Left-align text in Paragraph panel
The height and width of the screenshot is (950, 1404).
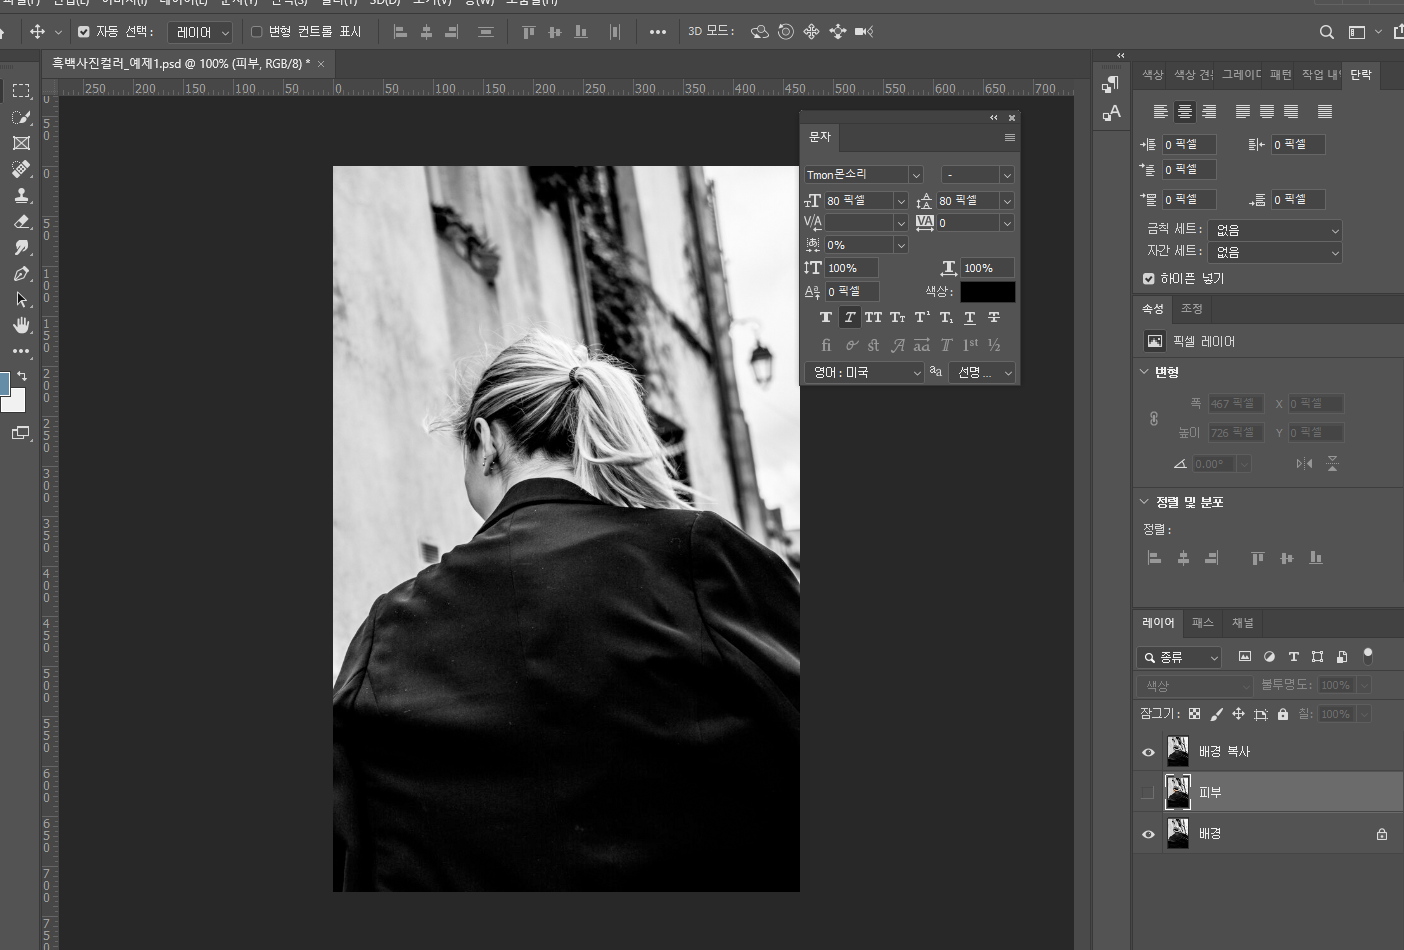[x=1161, y=111]
